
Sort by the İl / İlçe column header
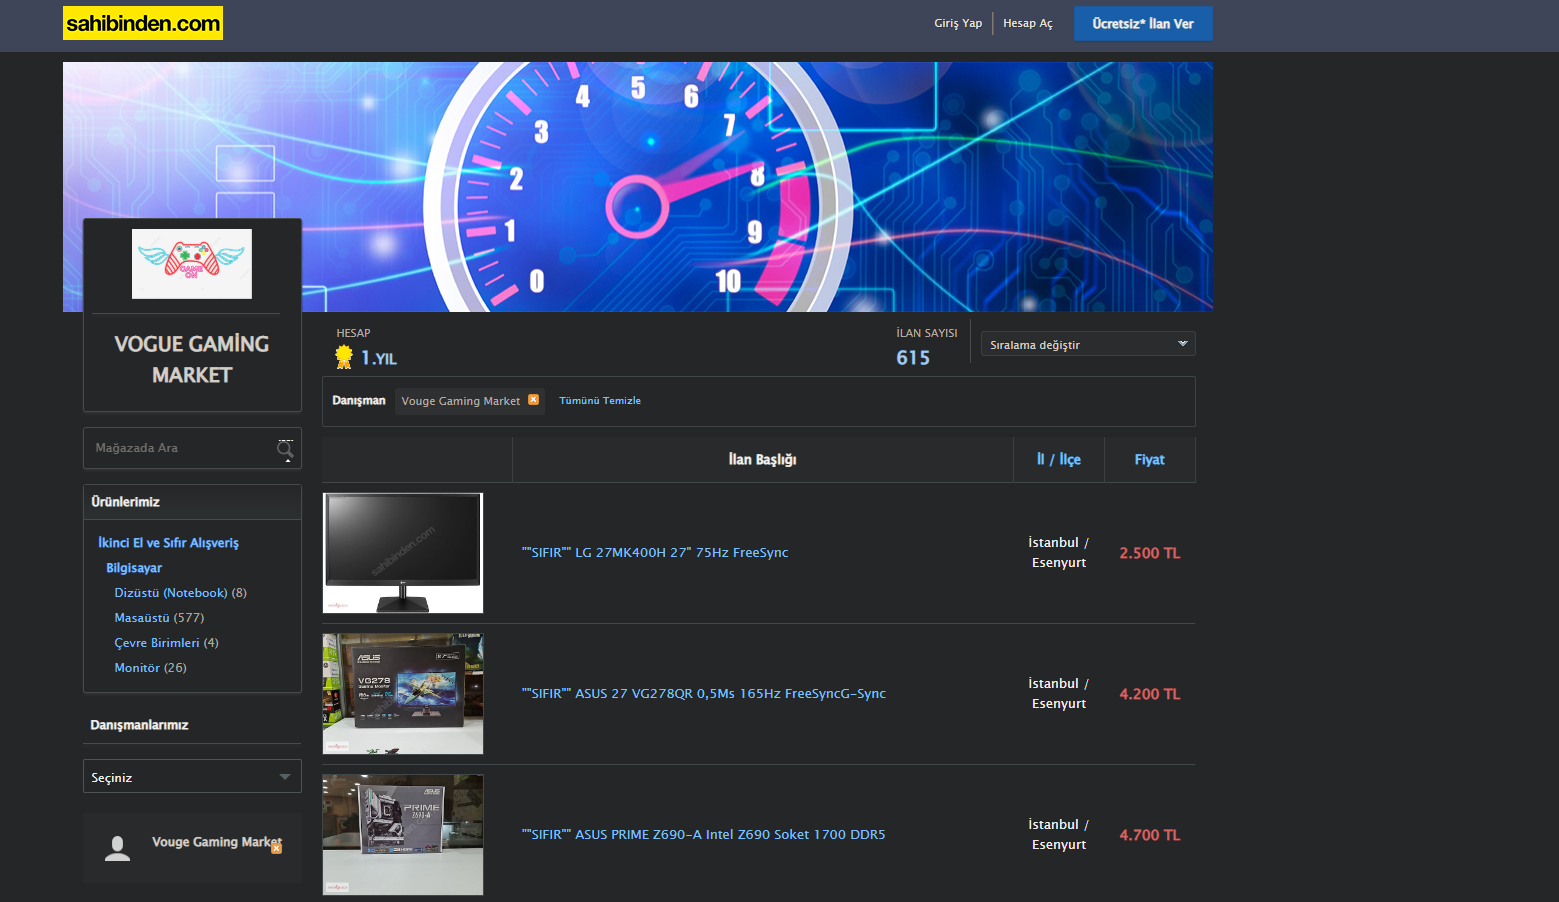tap(1059, 459)
